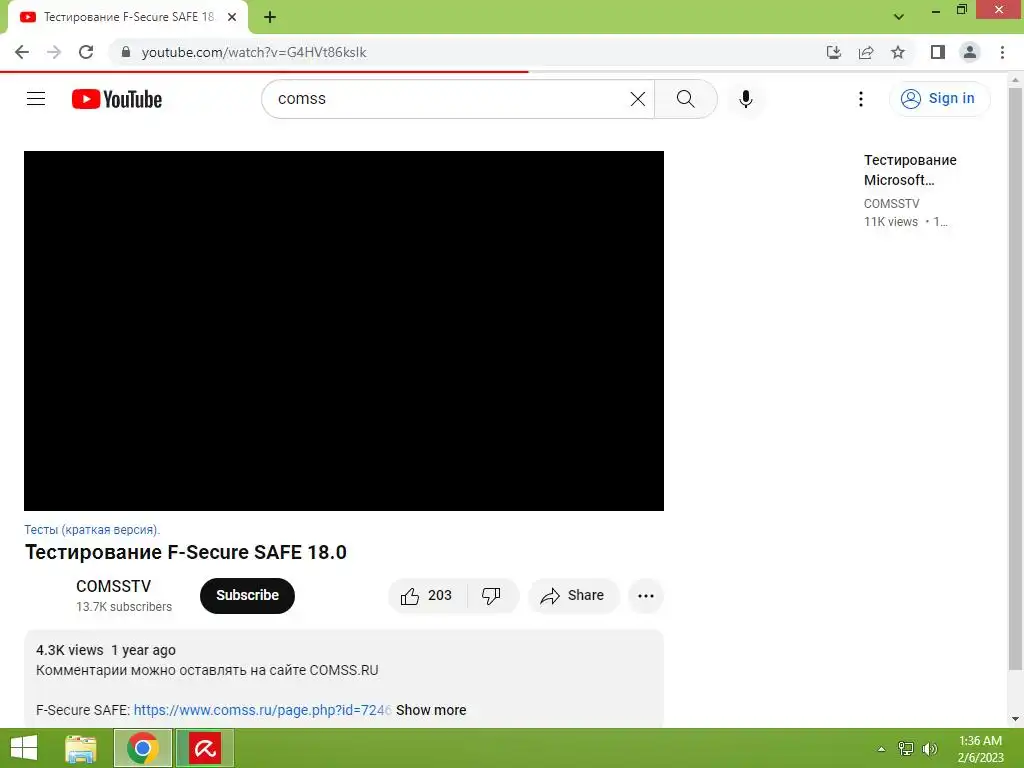
Task: Switch to Chrome in the taskbar
Action: click(143, 748)
